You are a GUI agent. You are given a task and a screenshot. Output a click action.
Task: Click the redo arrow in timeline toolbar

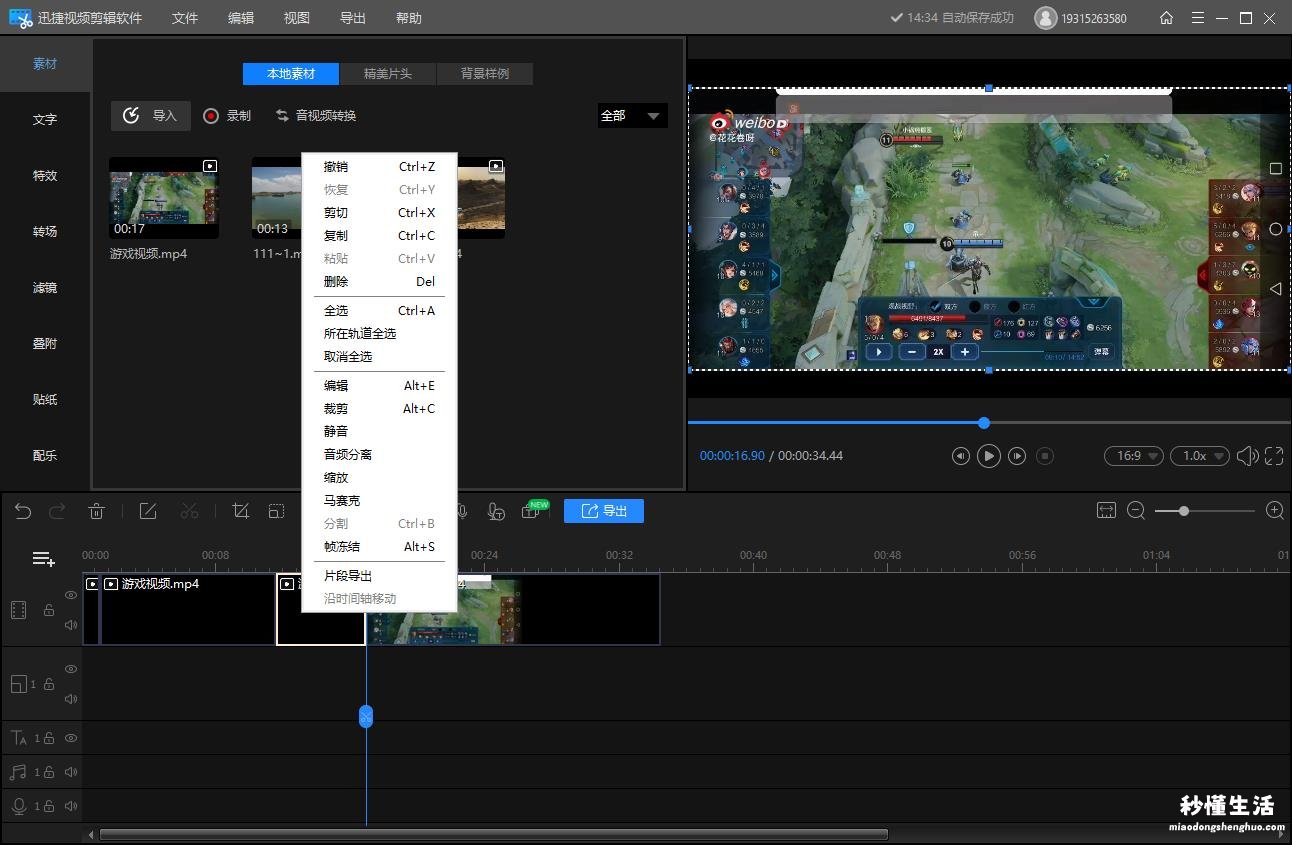tap(57, 511)
